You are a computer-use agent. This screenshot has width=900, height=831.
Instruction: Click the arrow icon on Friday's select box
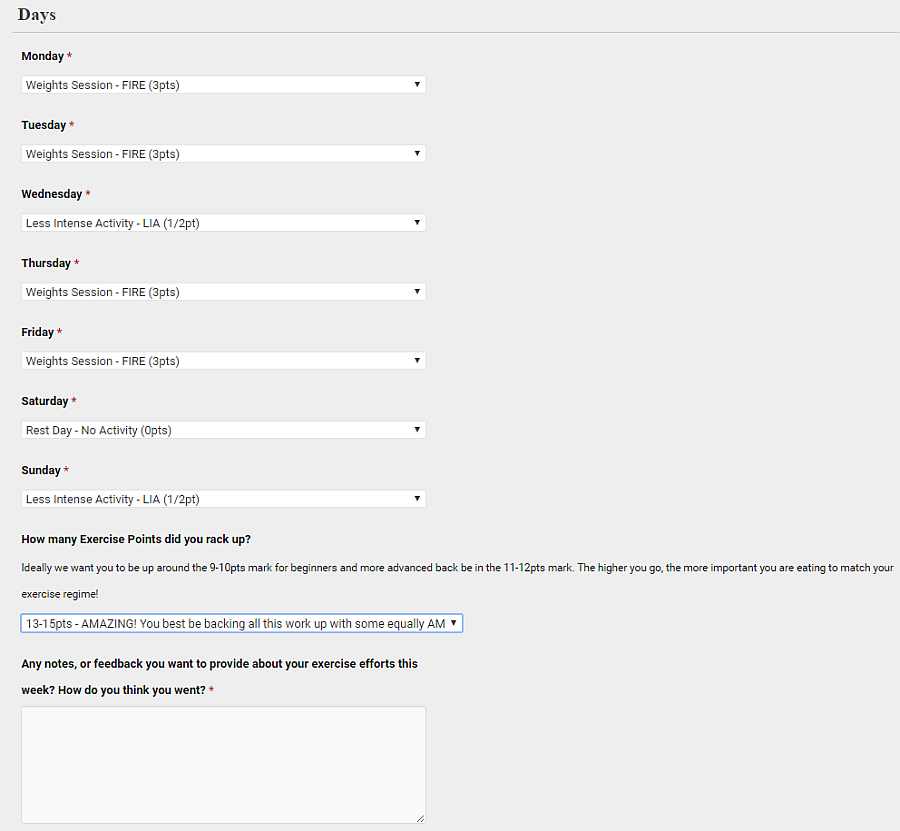[417, 361]
